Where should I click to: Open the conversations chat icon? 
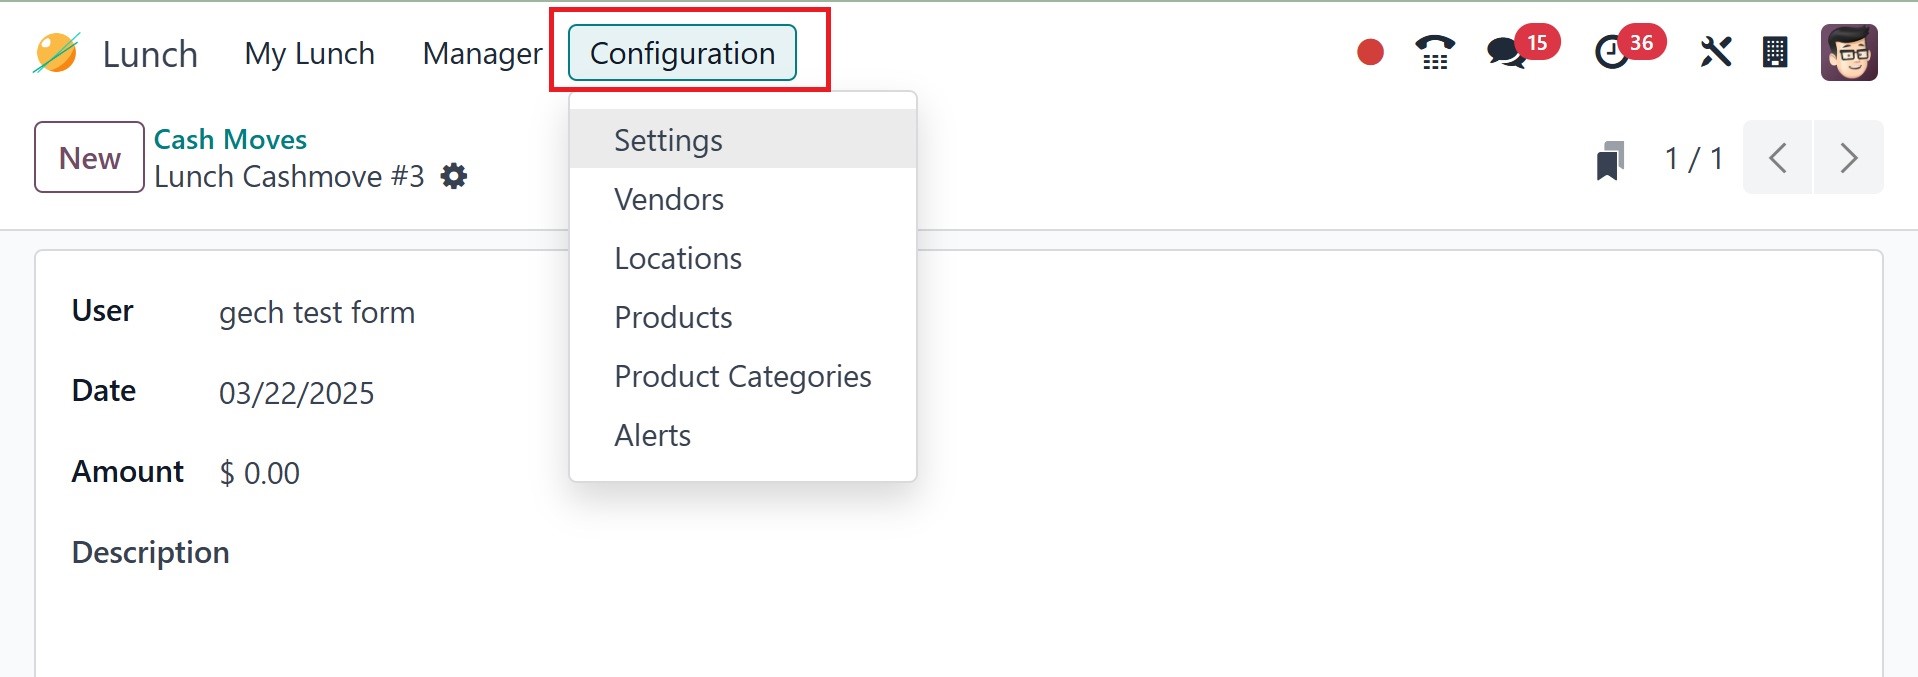click(1506, 52)
